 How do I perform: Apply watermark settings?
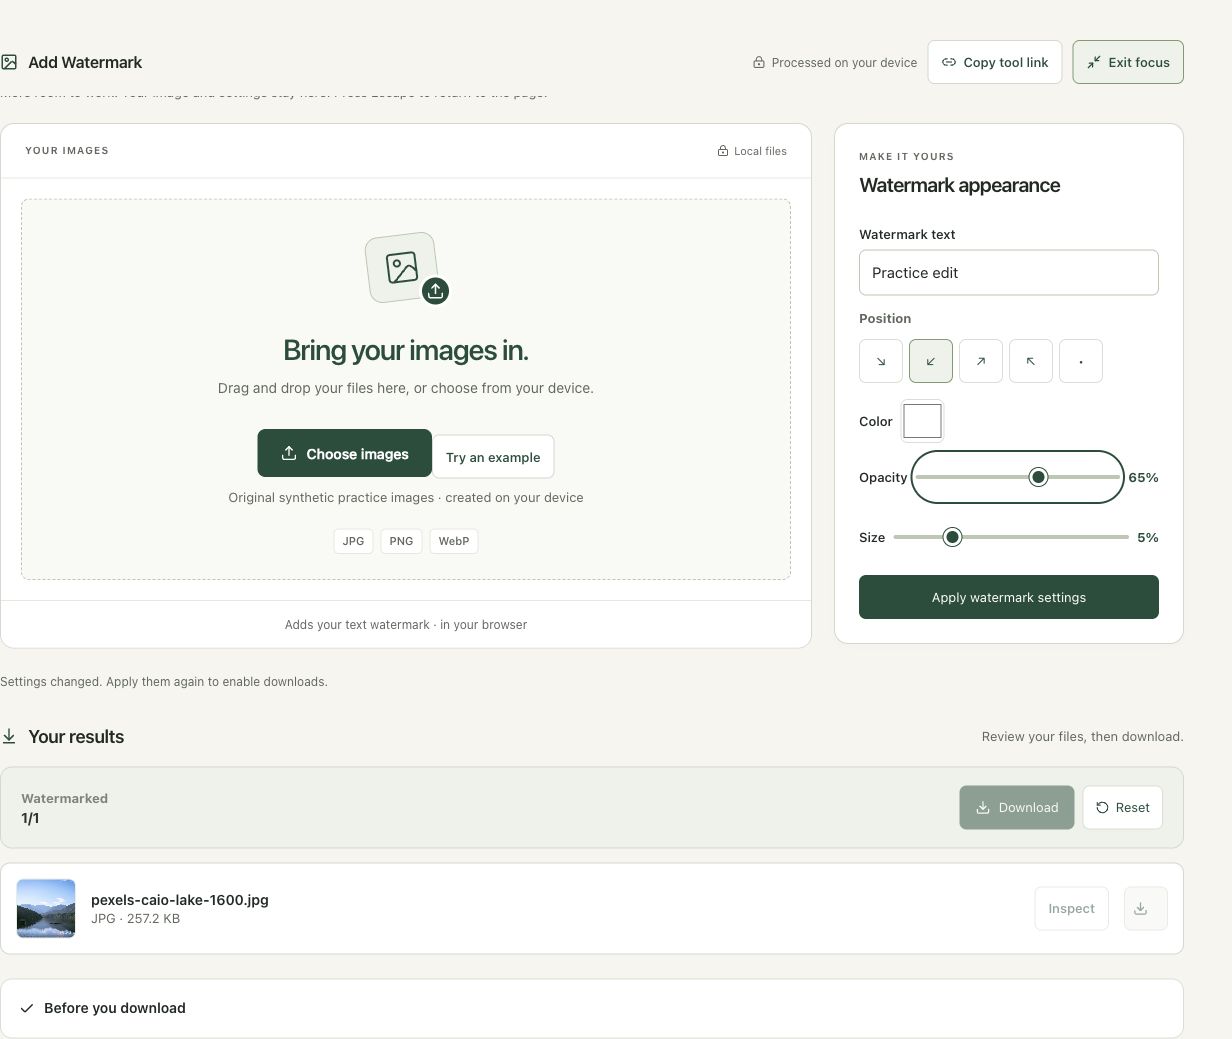coord(1009,597)
